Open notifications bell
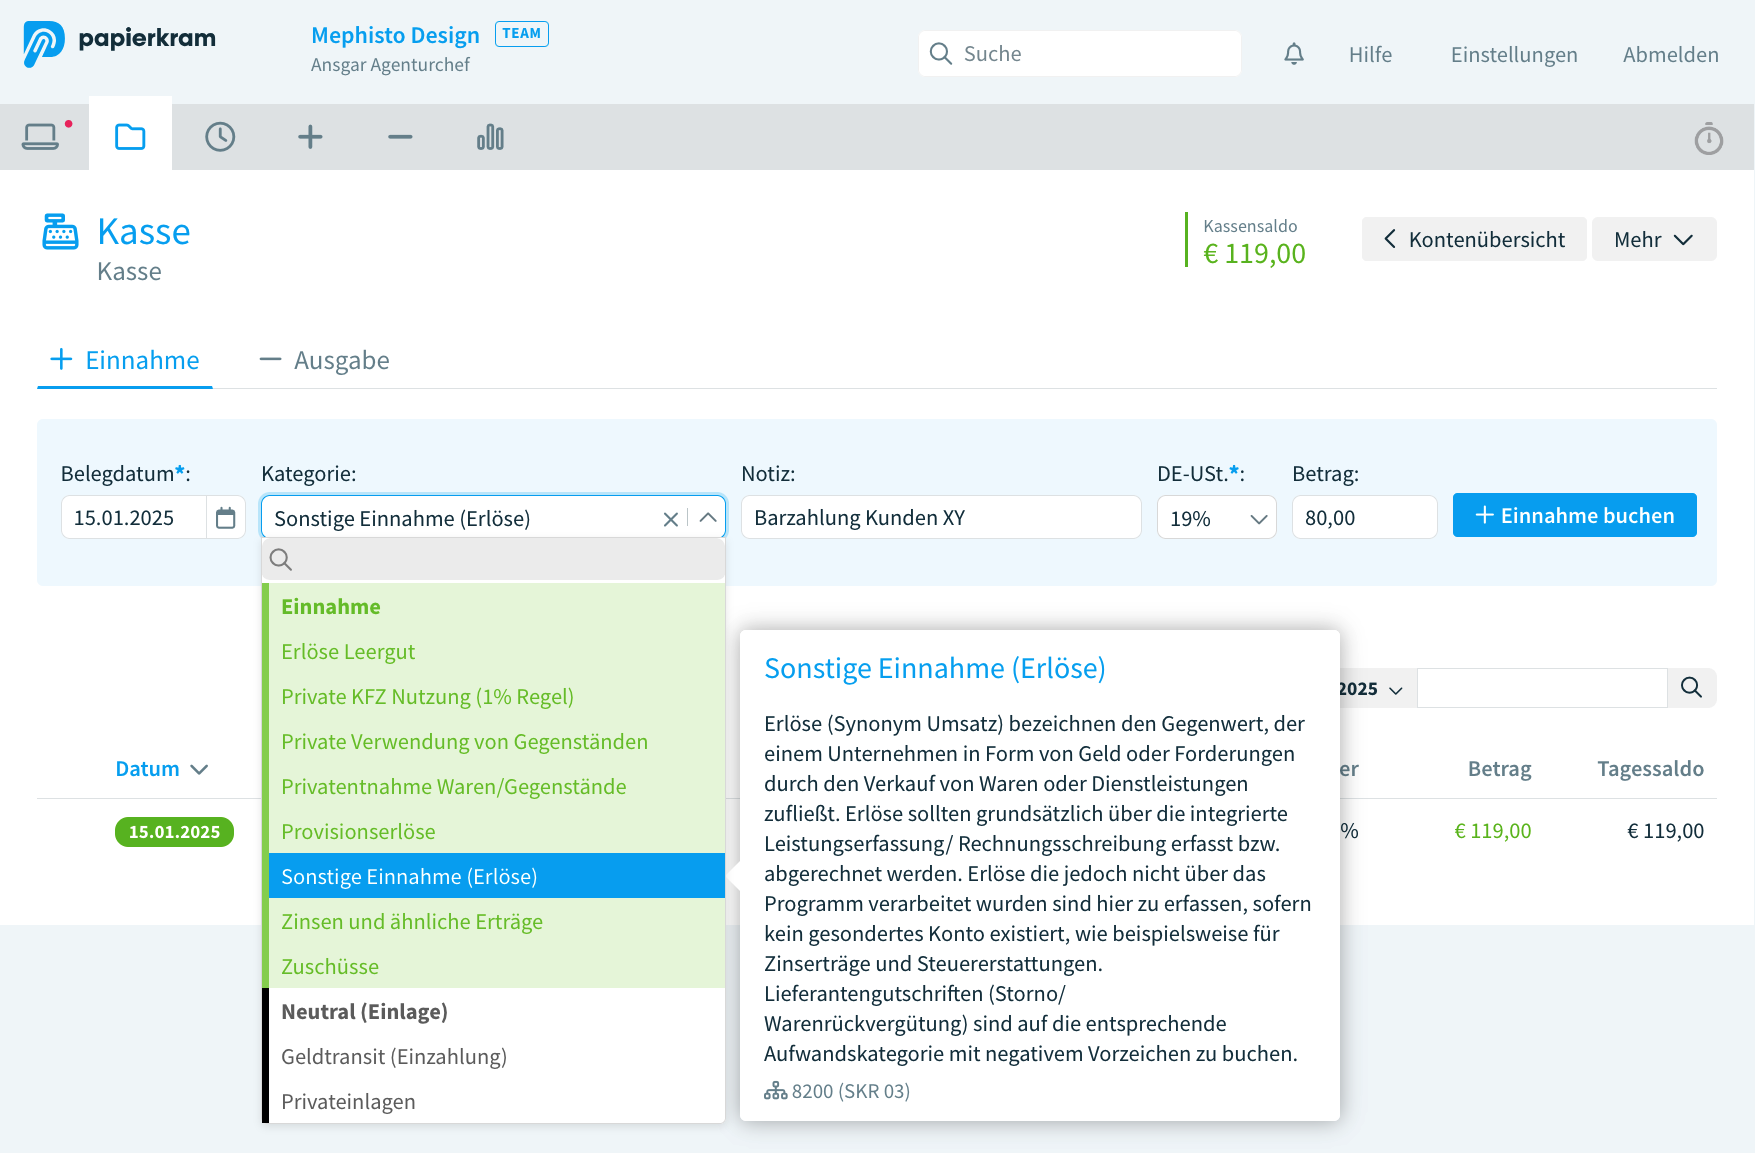The width and height of the screenshot is (1755, 1153). point(1294,54)
